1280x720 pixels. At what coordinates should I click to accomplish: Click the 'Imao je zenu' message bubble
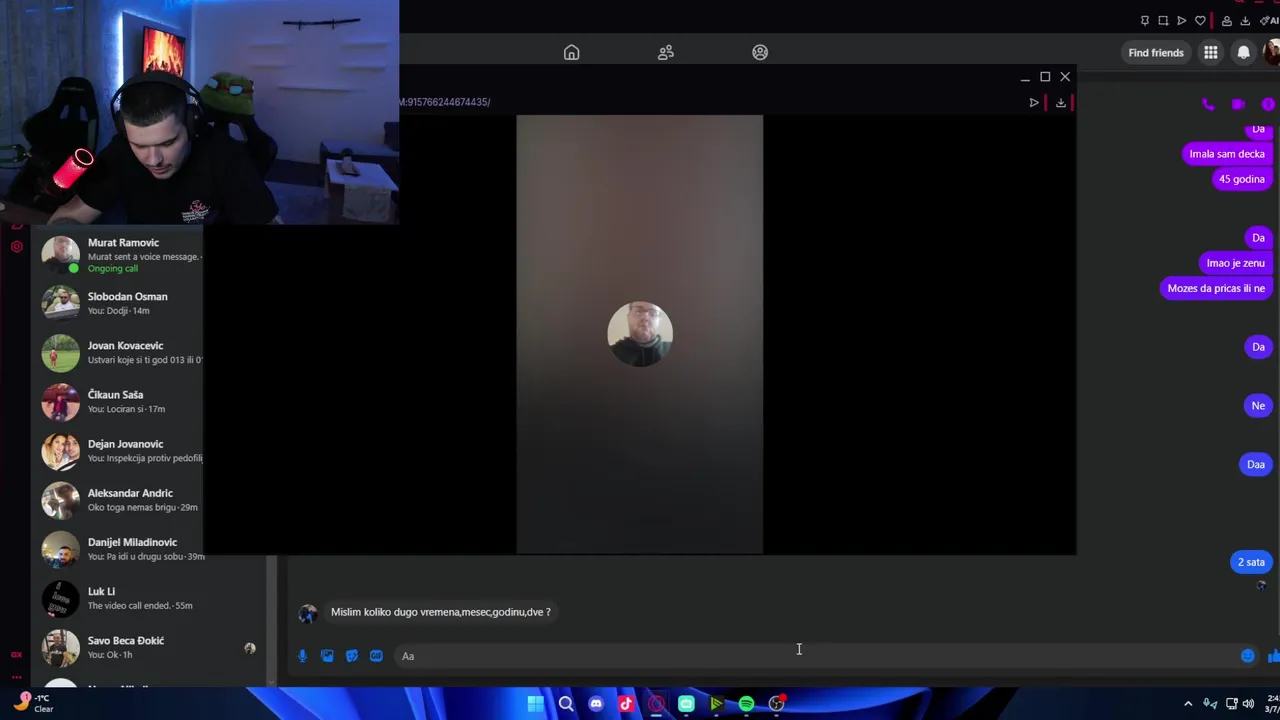click(x=1236, y=263)
